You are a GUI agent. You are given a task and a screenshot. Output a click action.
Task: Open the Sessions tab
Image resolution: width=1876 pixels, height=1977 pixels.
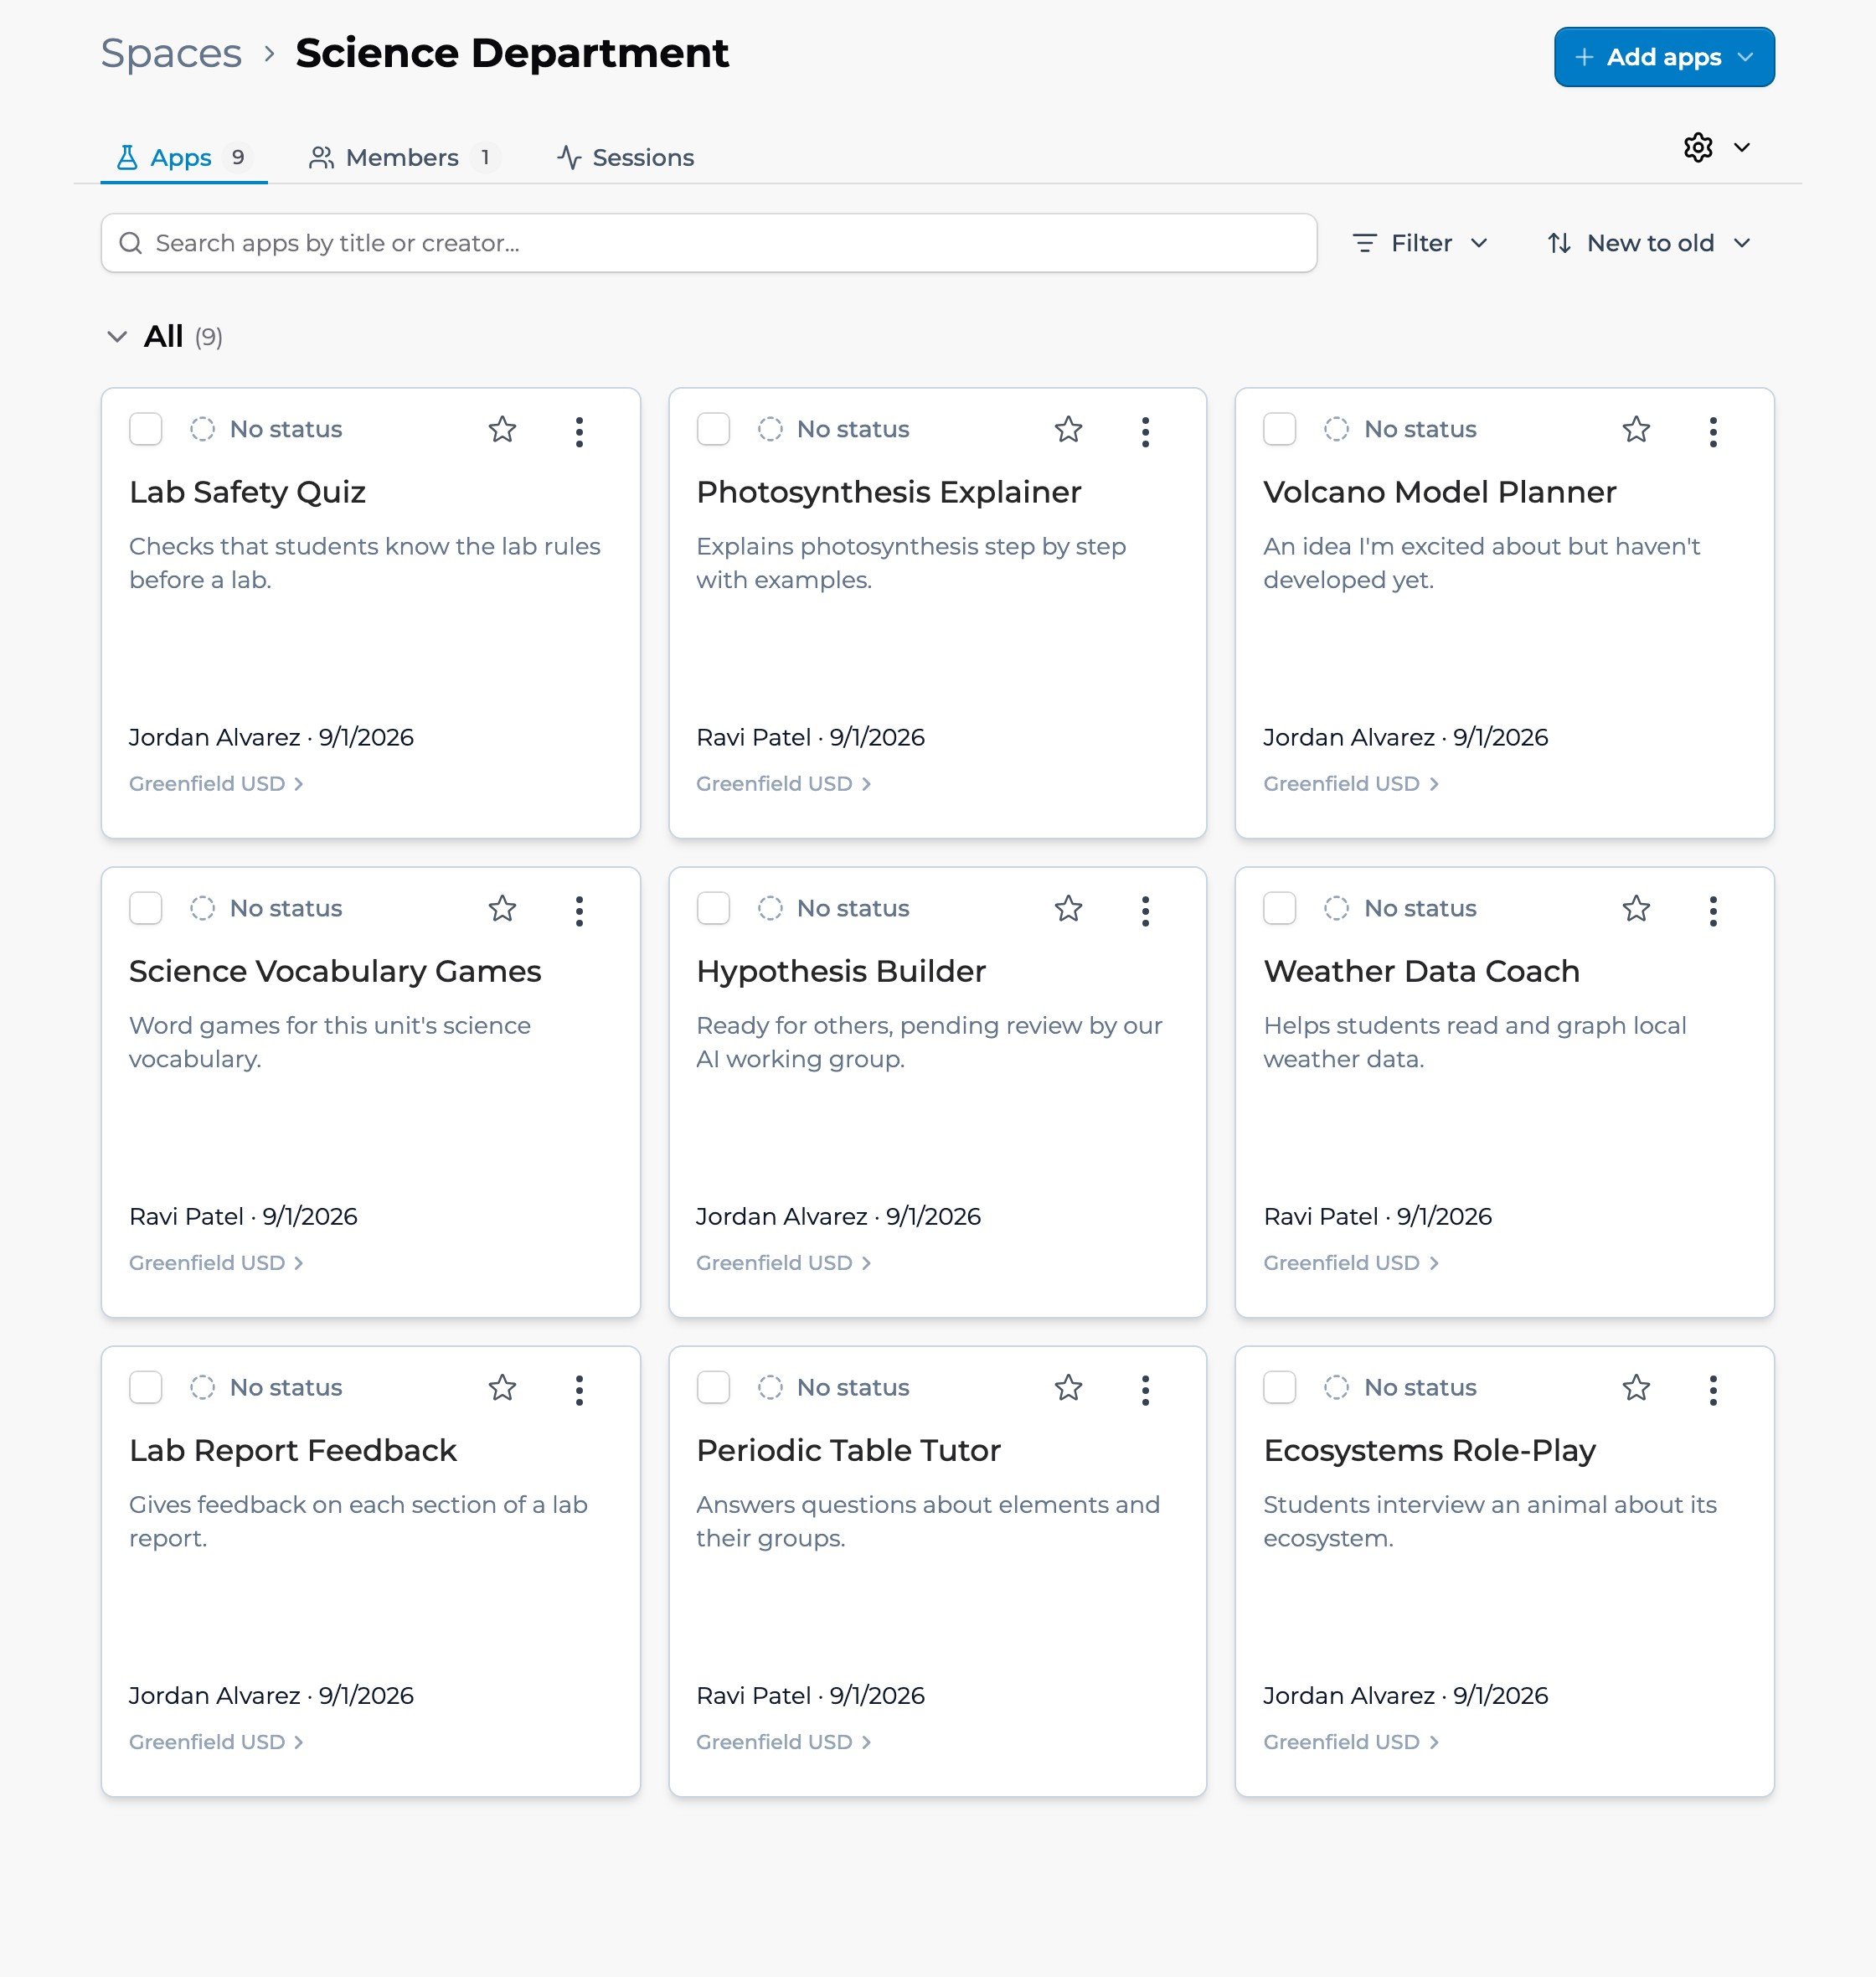tap(626, 158)
